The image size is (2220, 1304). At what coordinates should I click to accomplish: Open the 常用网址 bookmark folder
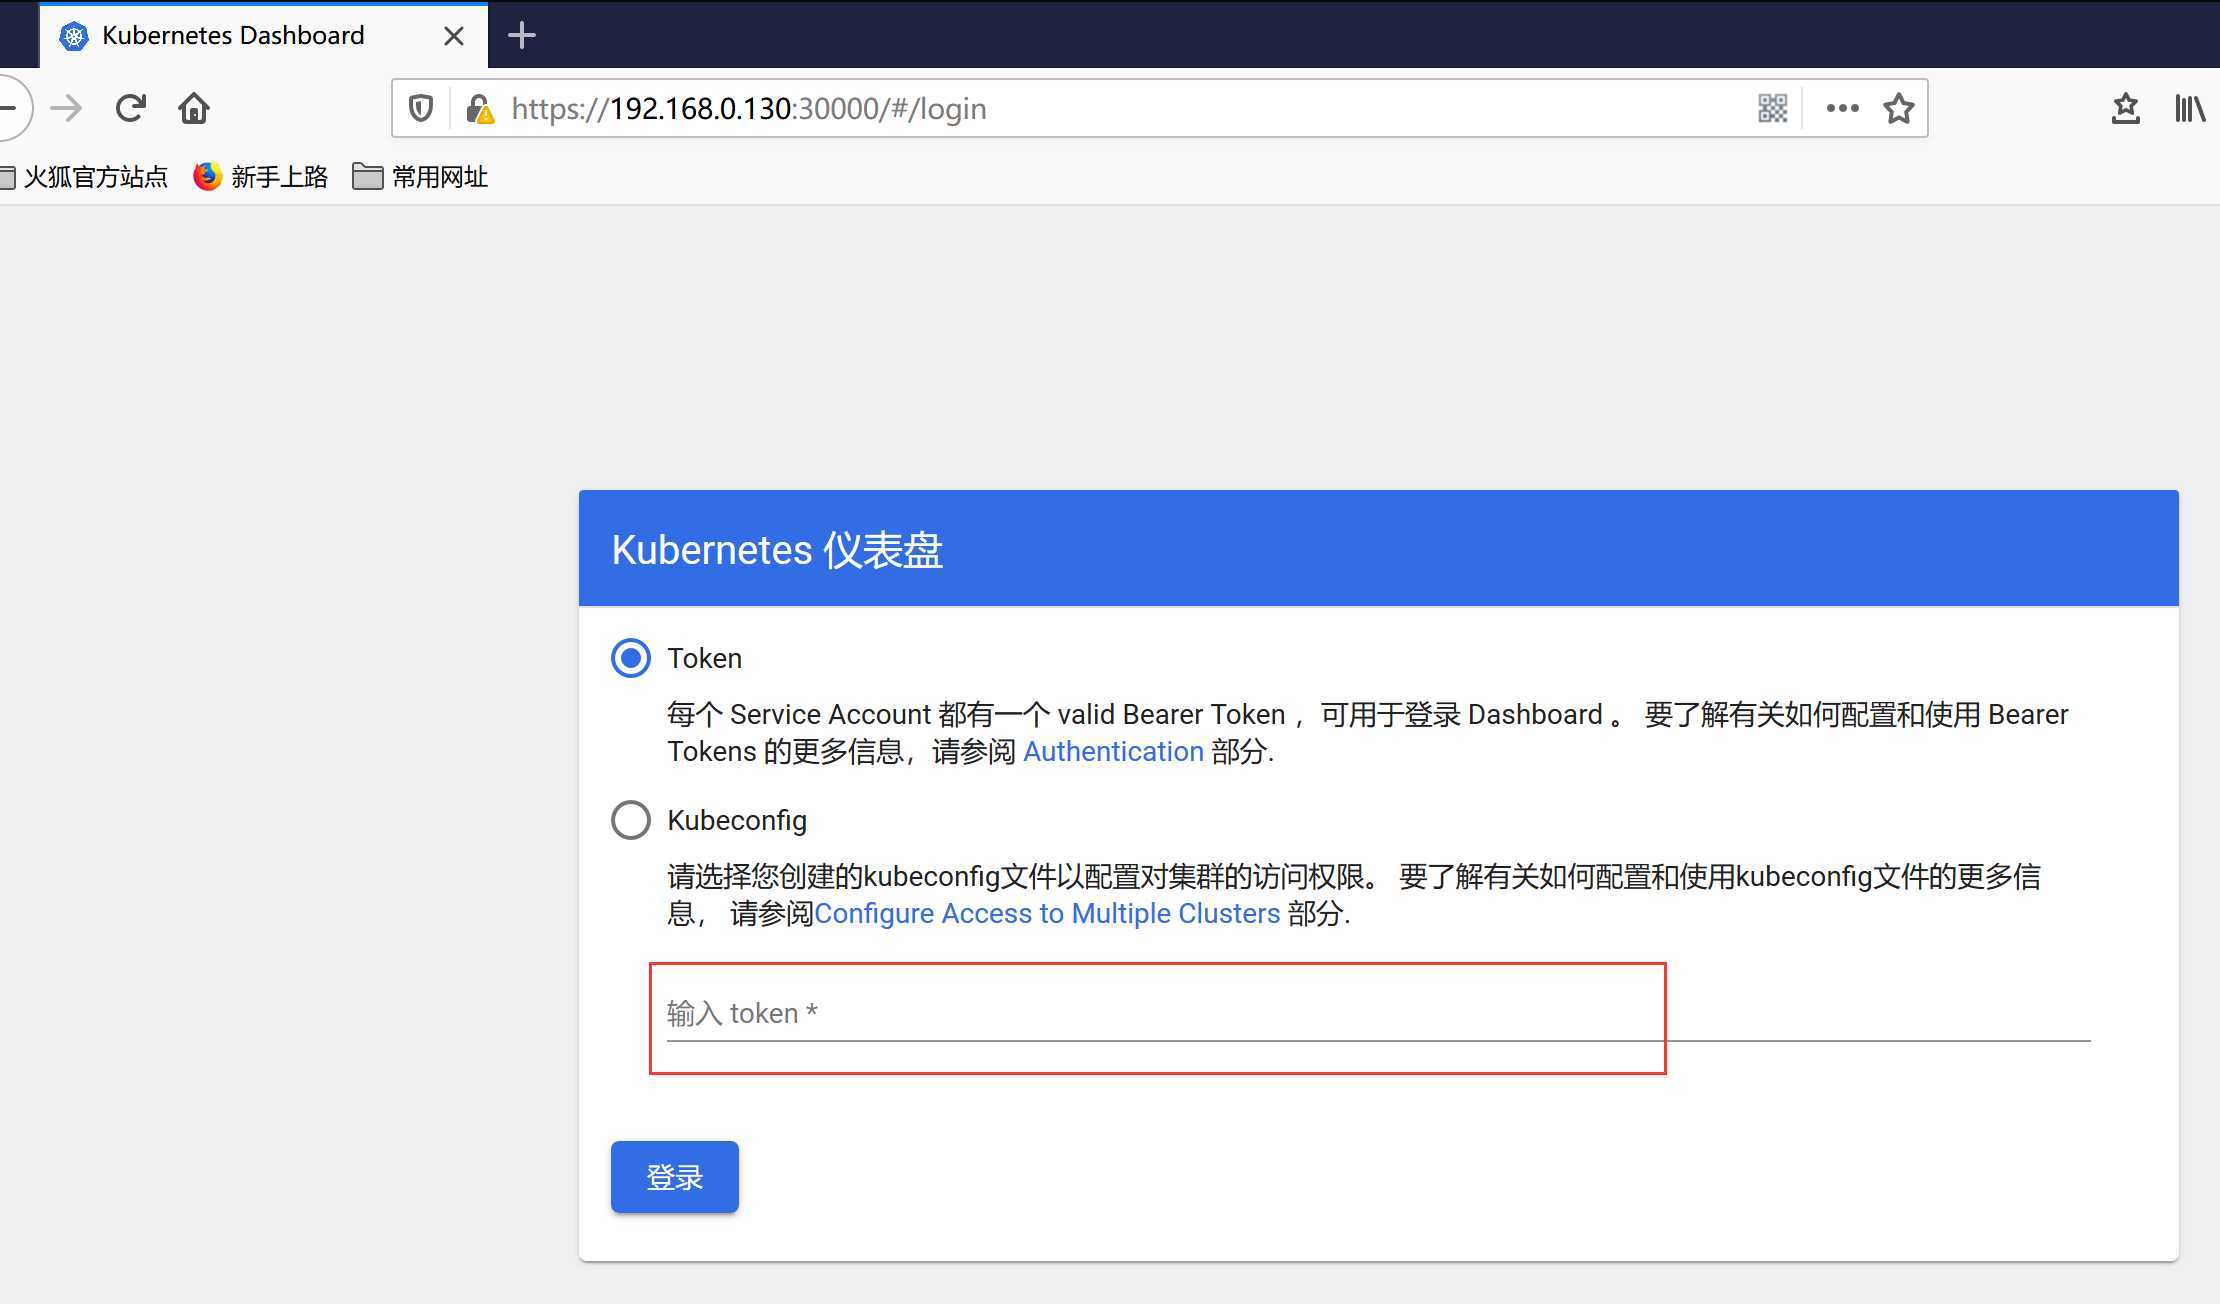420,177
